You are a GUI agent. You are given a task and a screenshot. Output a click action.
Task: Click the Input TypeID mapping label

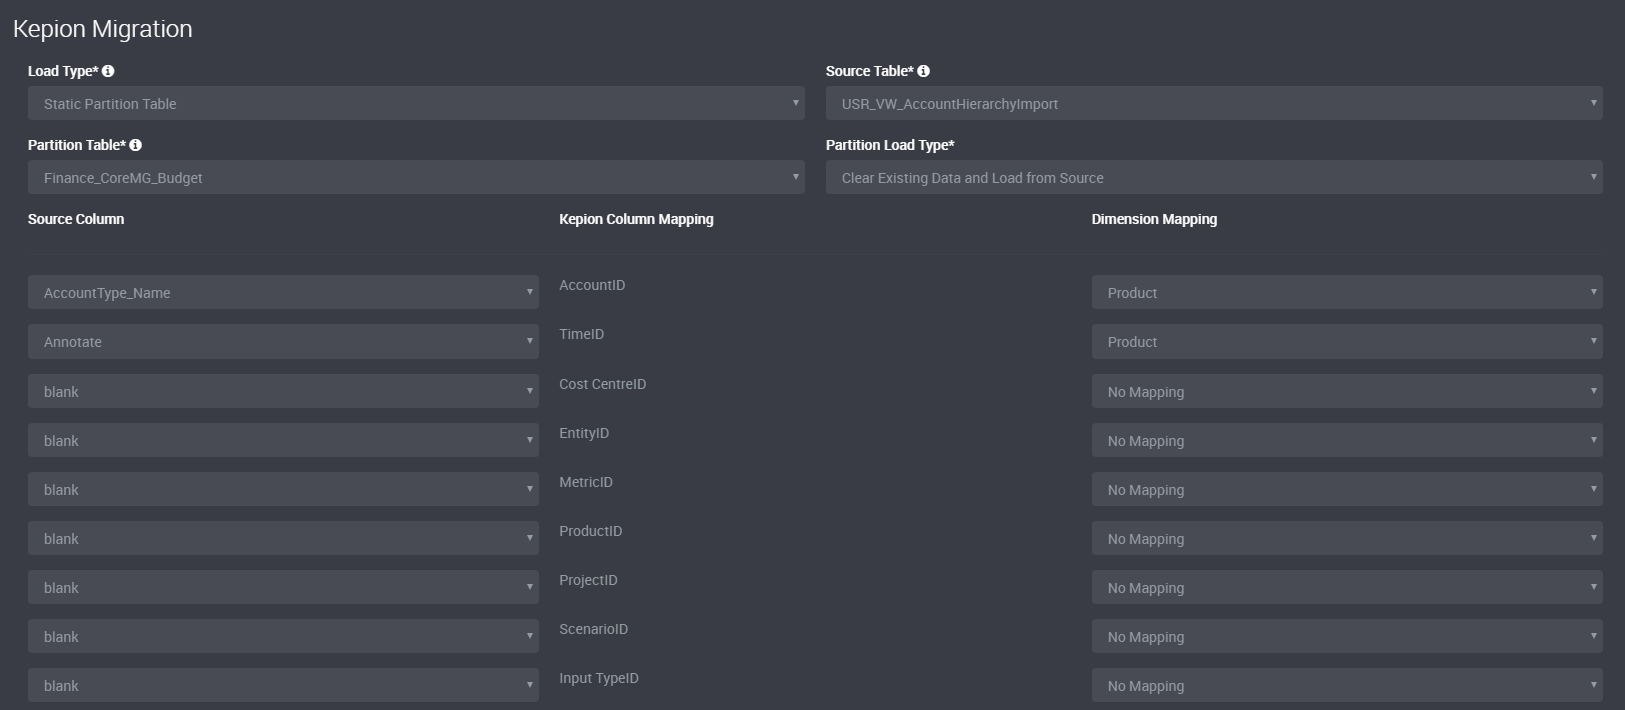(x=599, y=678)
